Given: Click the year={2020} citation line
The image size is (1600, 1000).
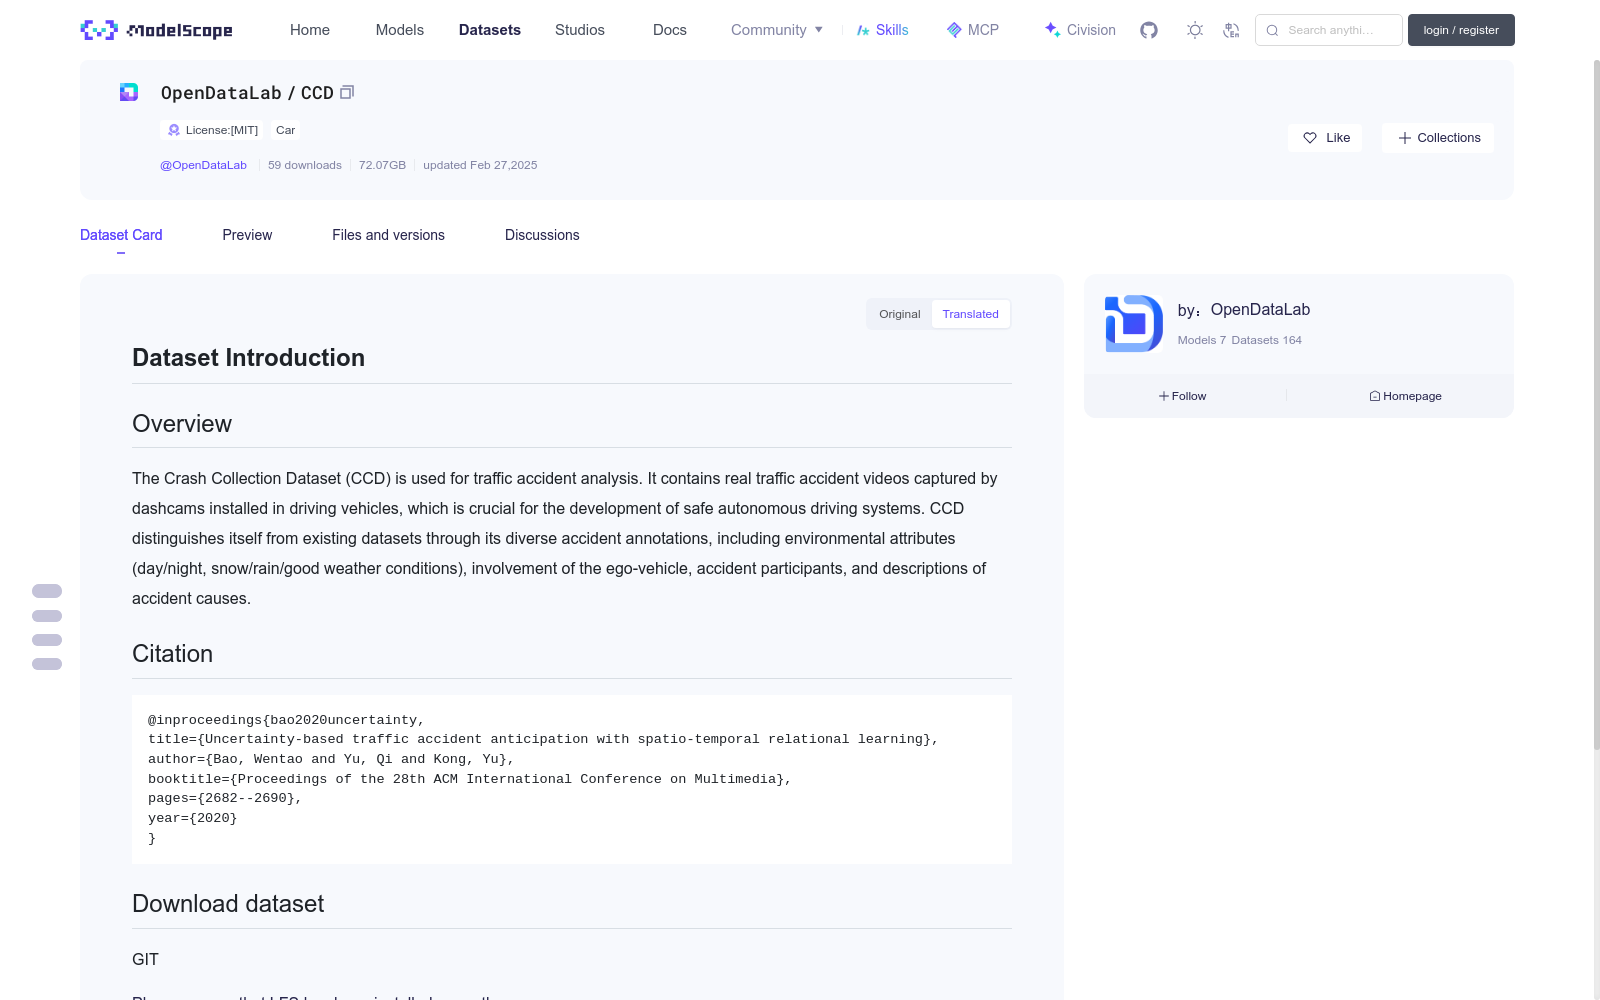Looking at the screenshot, I should tap(193, 818).
